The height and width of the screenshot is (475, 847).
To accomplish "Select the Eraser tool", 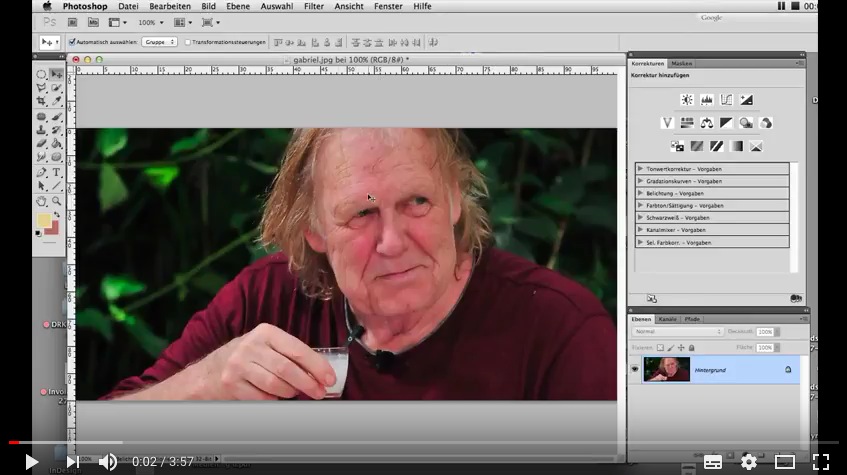I will [x=42, y=144].
